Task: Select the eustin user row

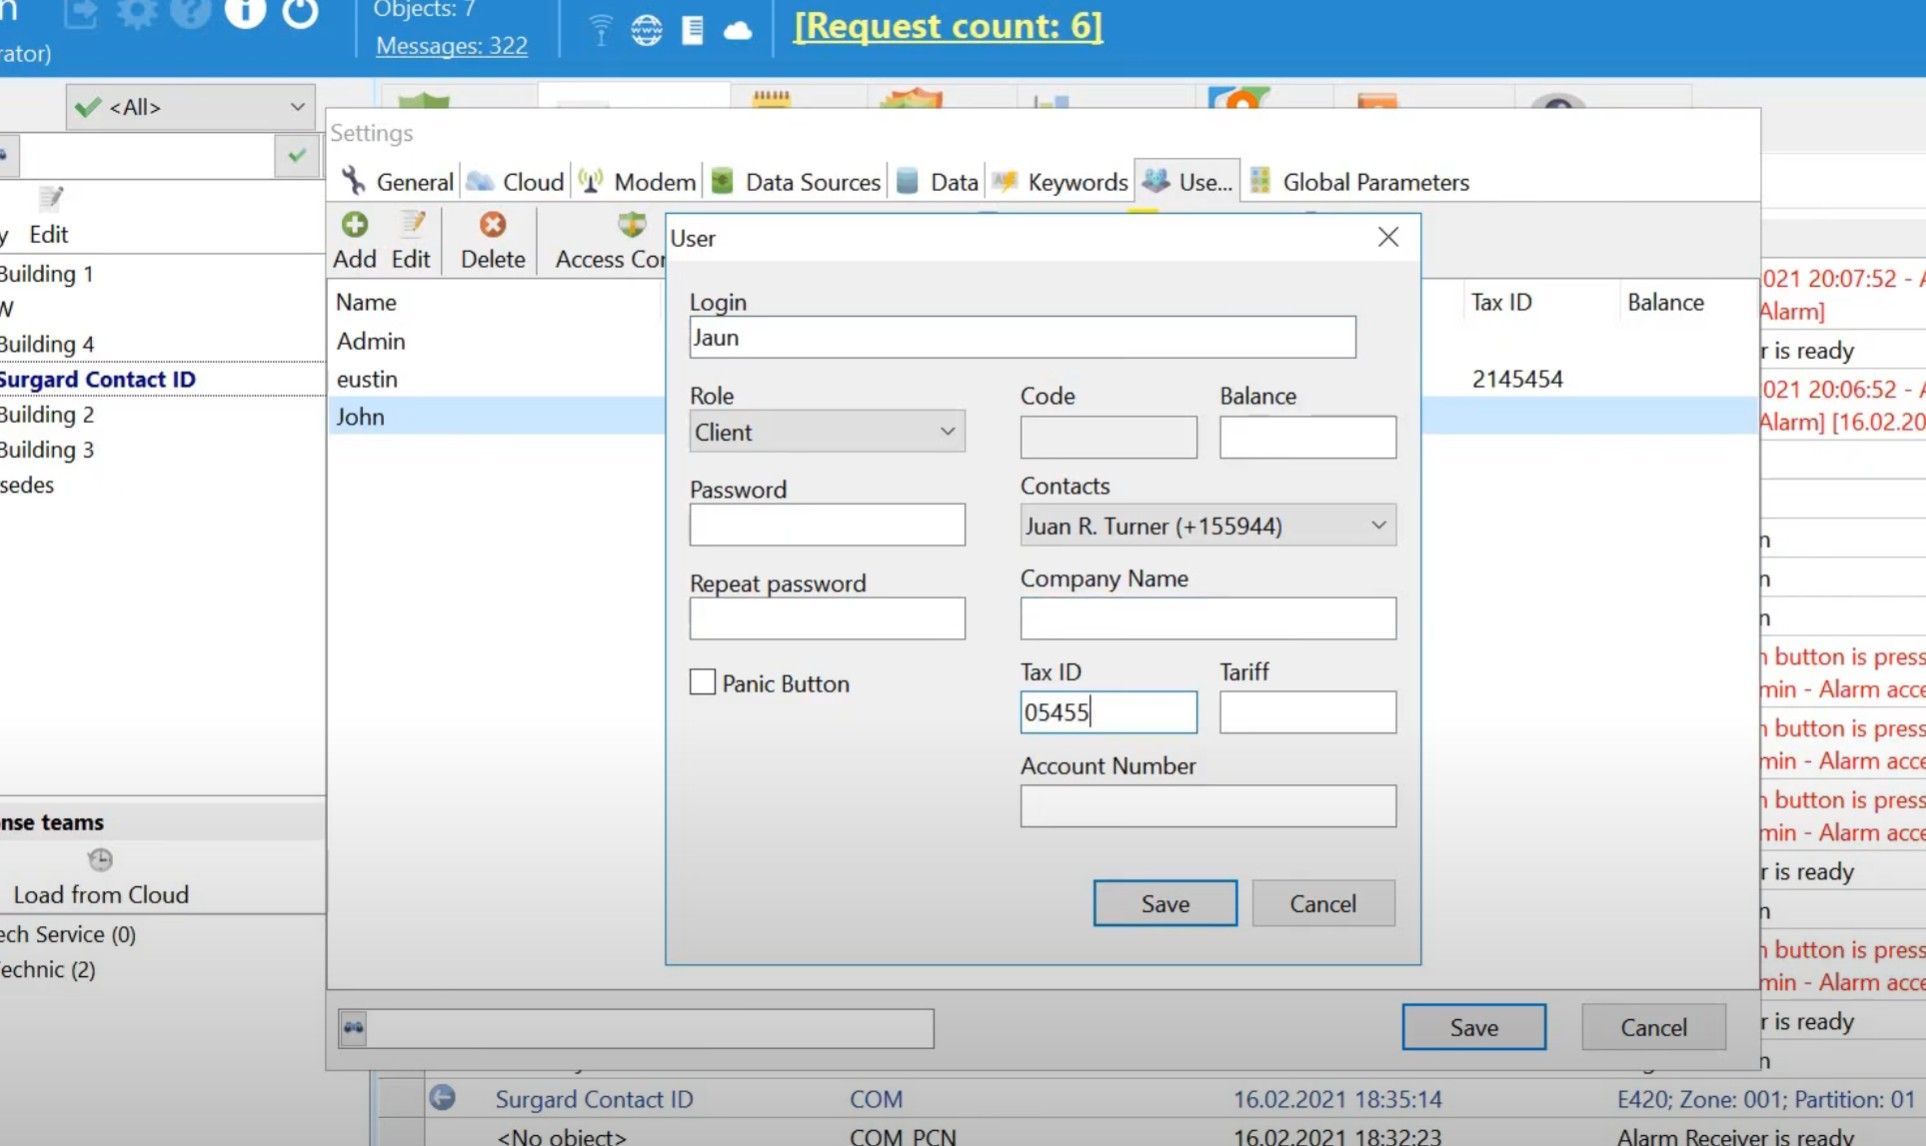Action: click(x=367, y=379)
